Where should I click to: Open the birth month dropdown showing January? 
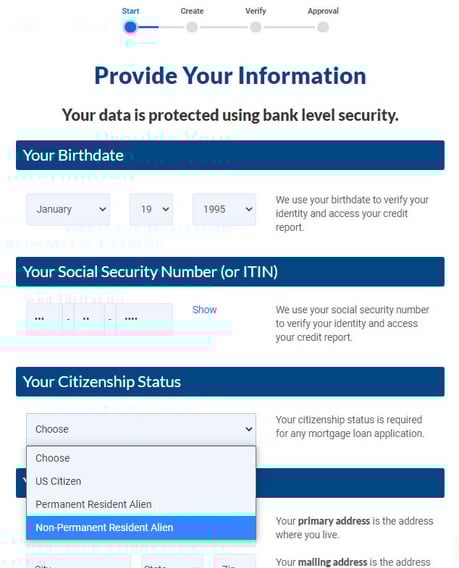click(x=68, y=209)
